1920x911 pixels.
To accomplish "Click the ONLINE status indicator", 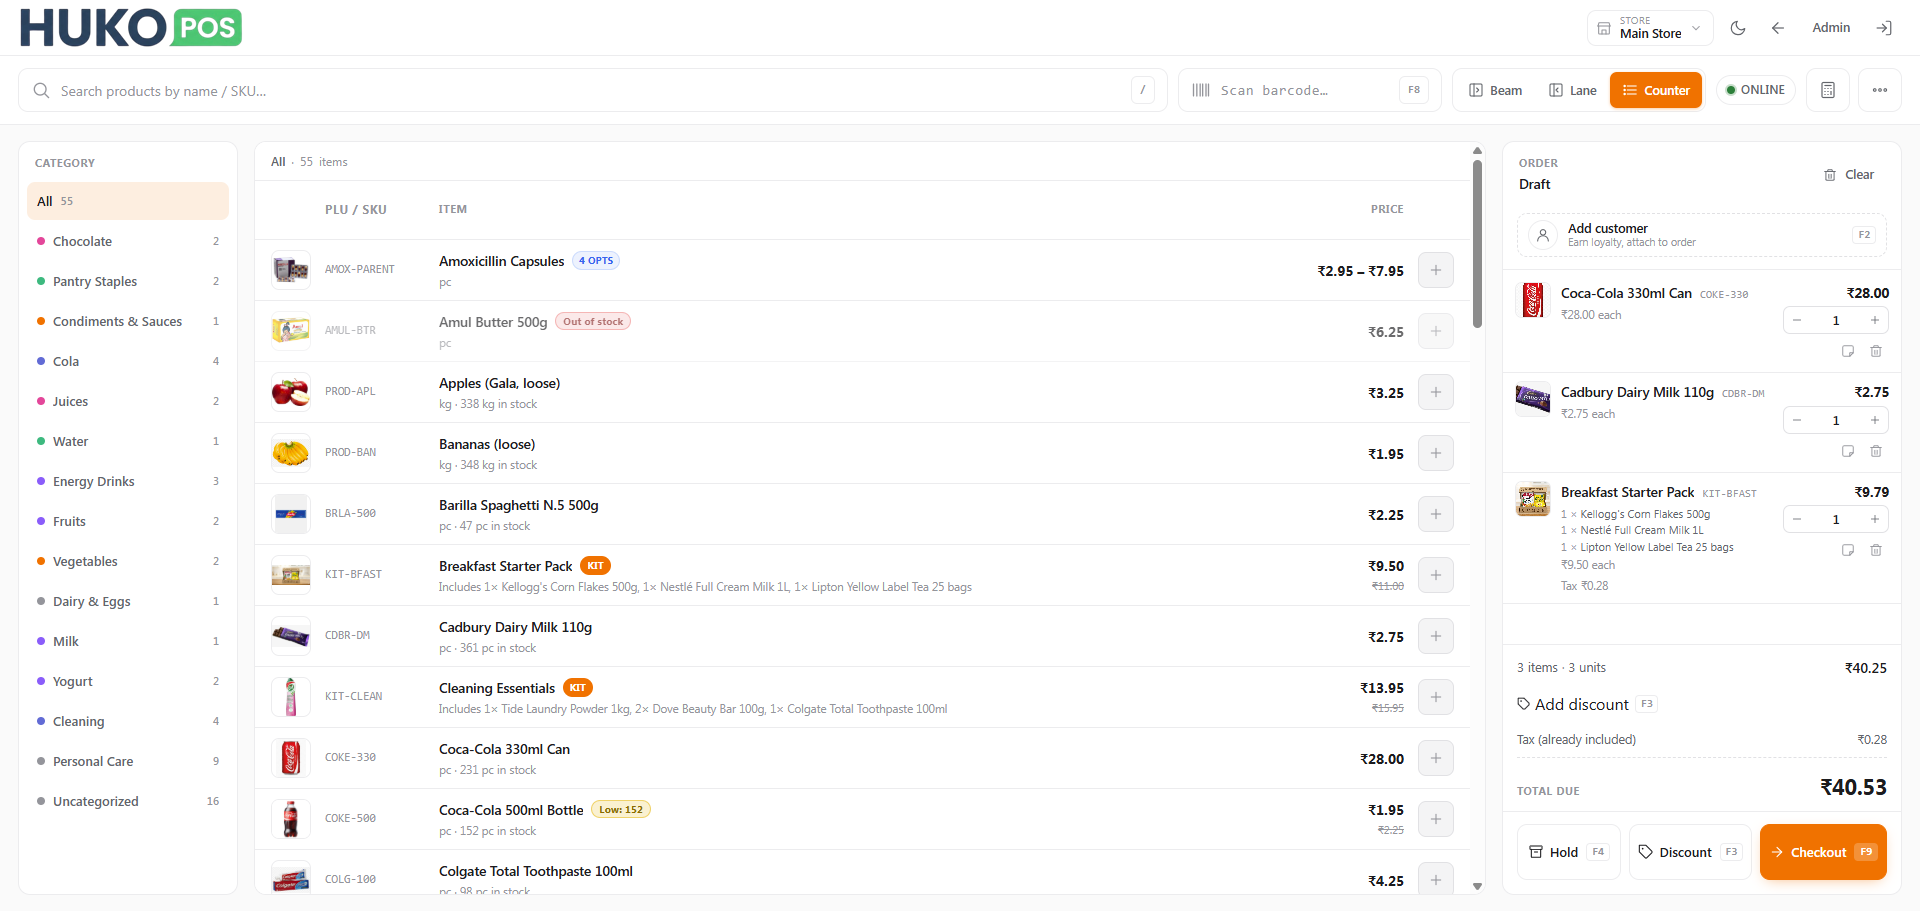I will 1756,90.
